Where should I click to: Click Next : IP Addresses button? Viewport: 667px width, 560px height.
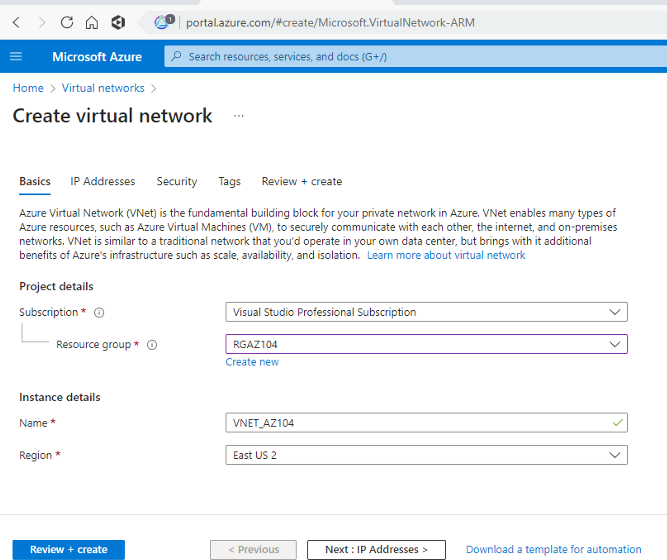point(376,550)
